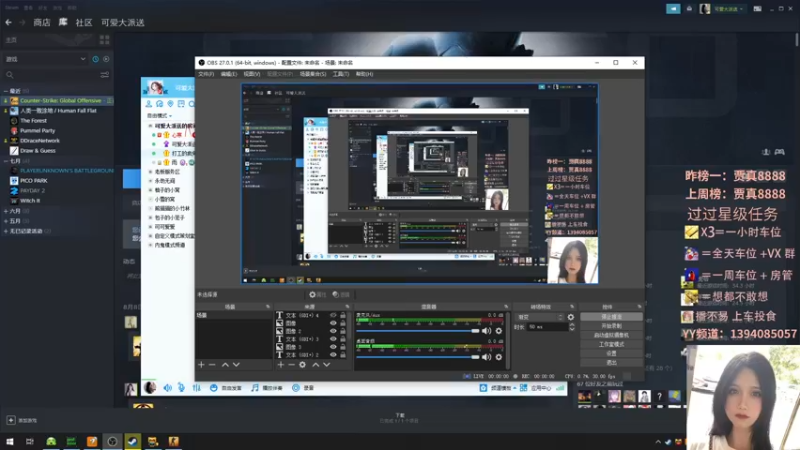Increase transition duration with stepper arrow
Screen dimensions: 800x450
[572, 325]
